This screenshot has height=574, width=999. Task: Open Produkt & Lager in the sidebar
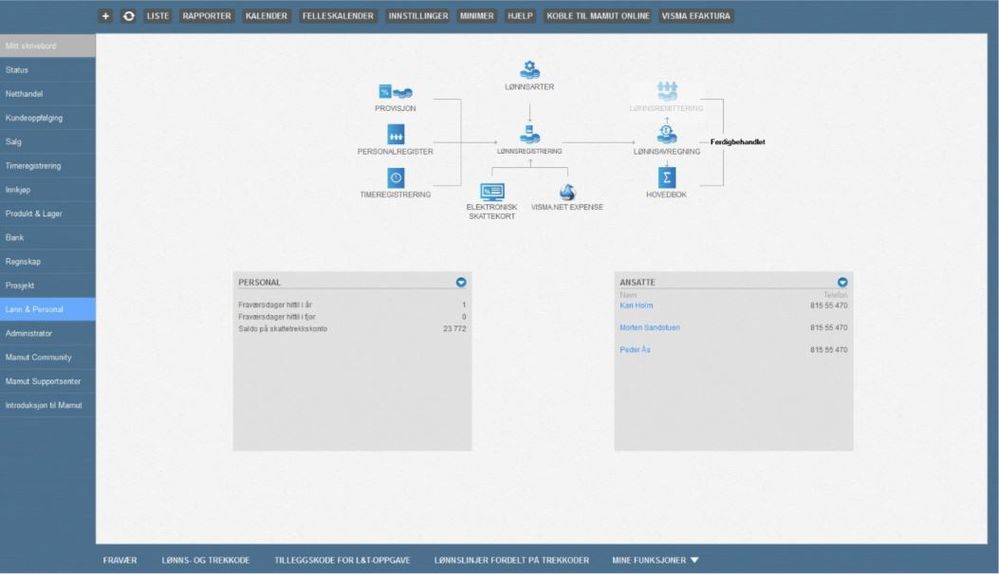pos(48,213)
